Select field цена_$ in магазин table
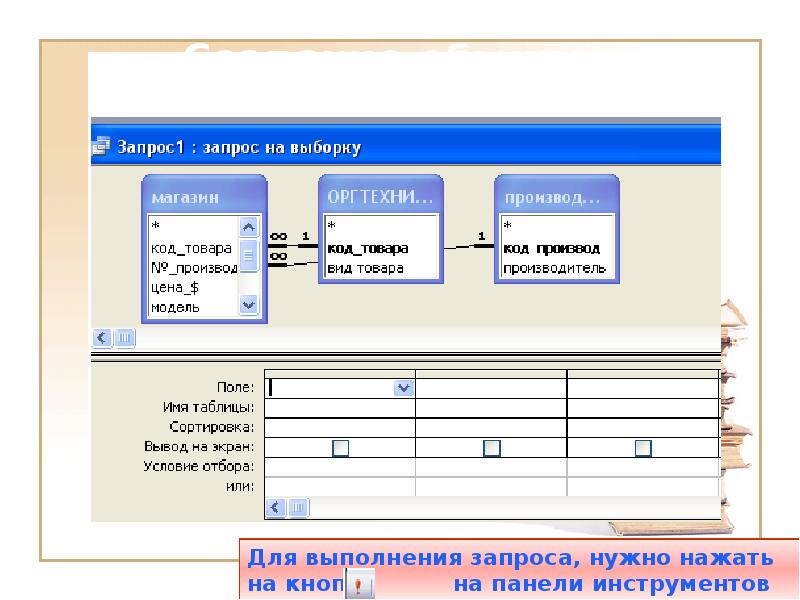This screenshot has height=600, width=800. pyautogui.click(x=176, y=287)
